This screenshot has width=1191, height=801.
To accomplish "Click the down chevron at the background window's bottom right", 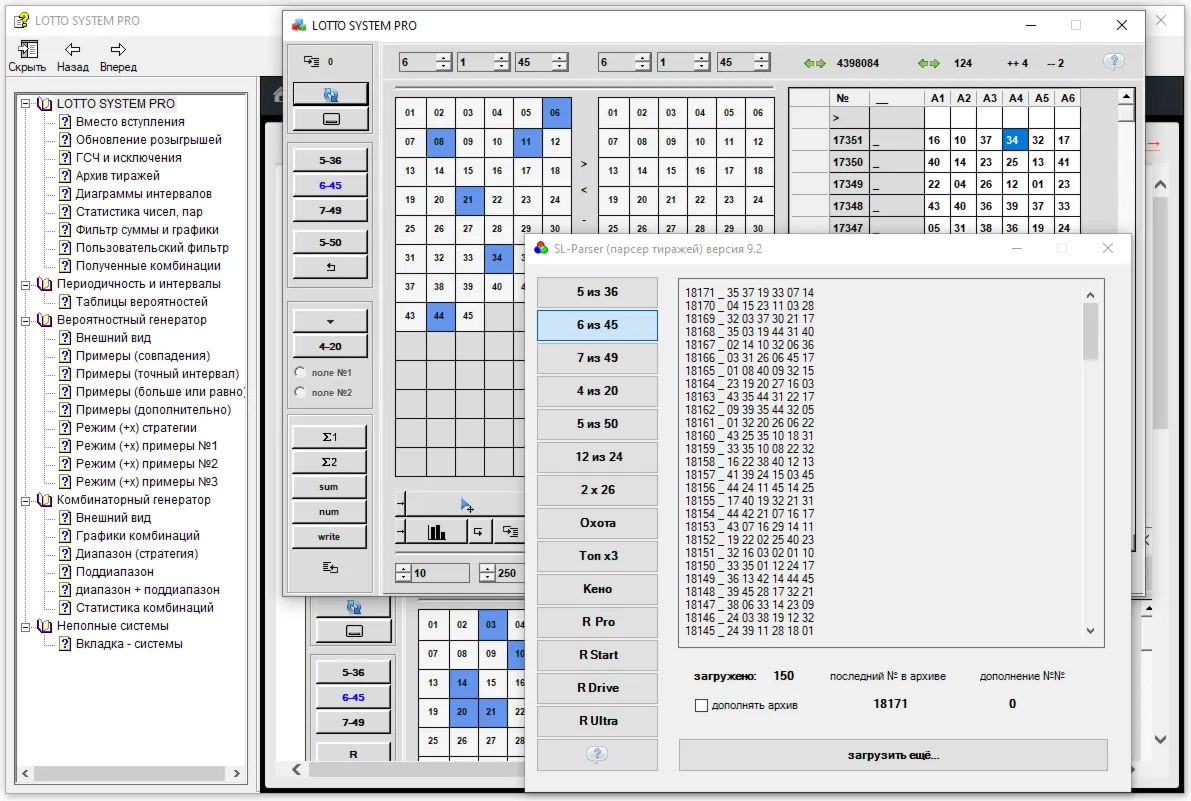I will [x=1160, y=739].
